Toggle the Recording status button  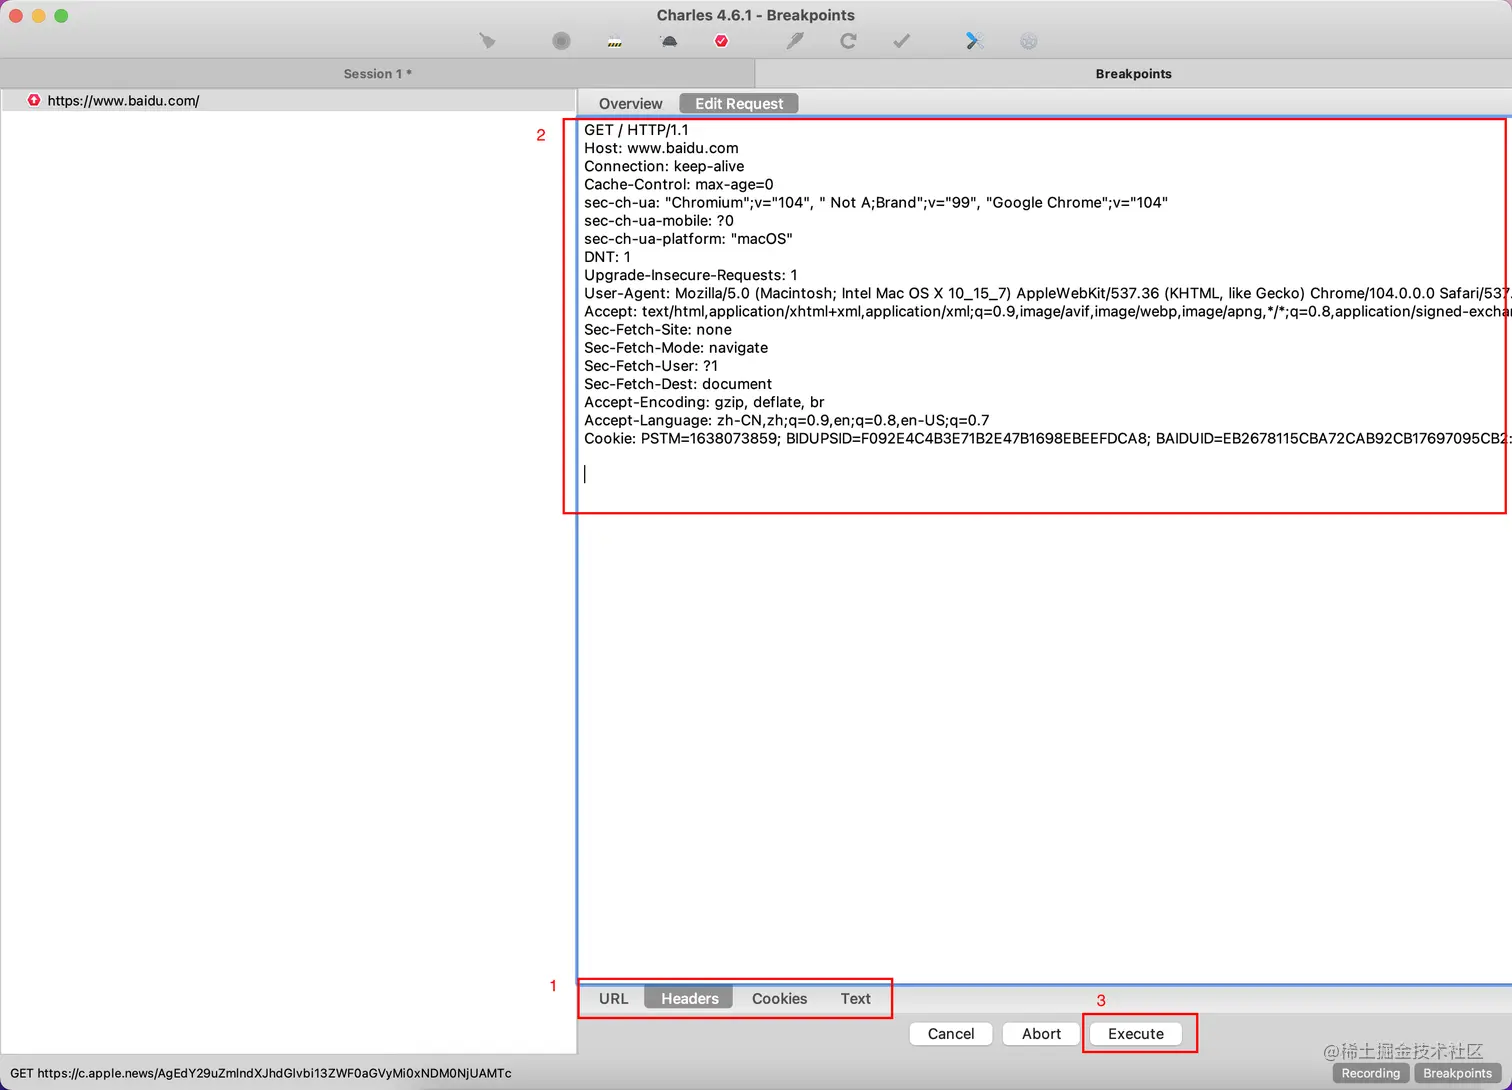(1370, 1073)
